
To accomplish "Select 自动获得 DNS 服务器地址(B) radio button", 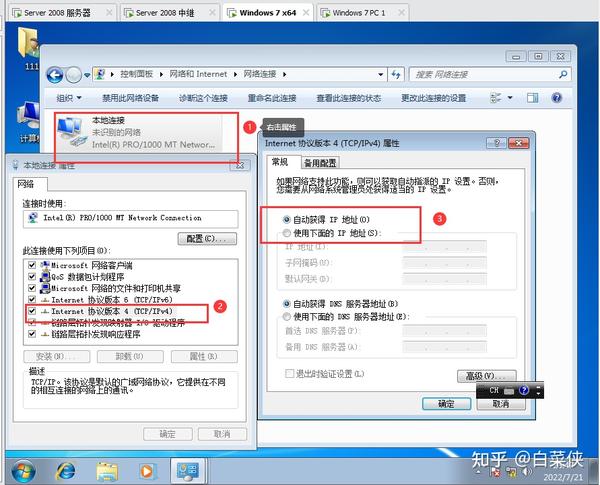I will point(287,304).
